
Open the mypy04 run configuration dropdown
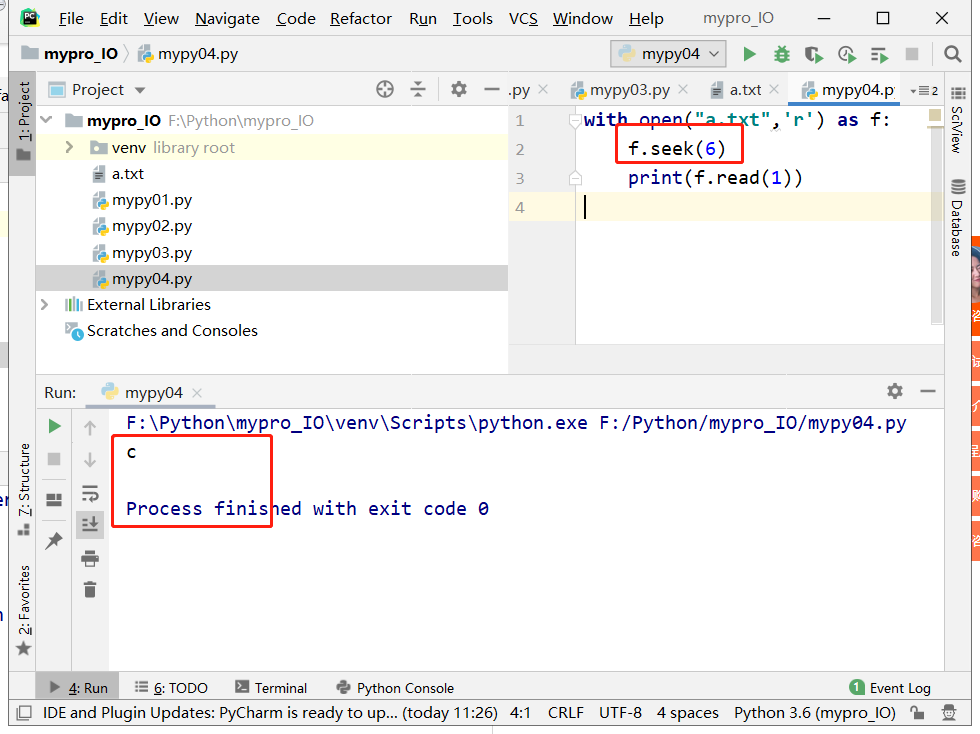668,54
